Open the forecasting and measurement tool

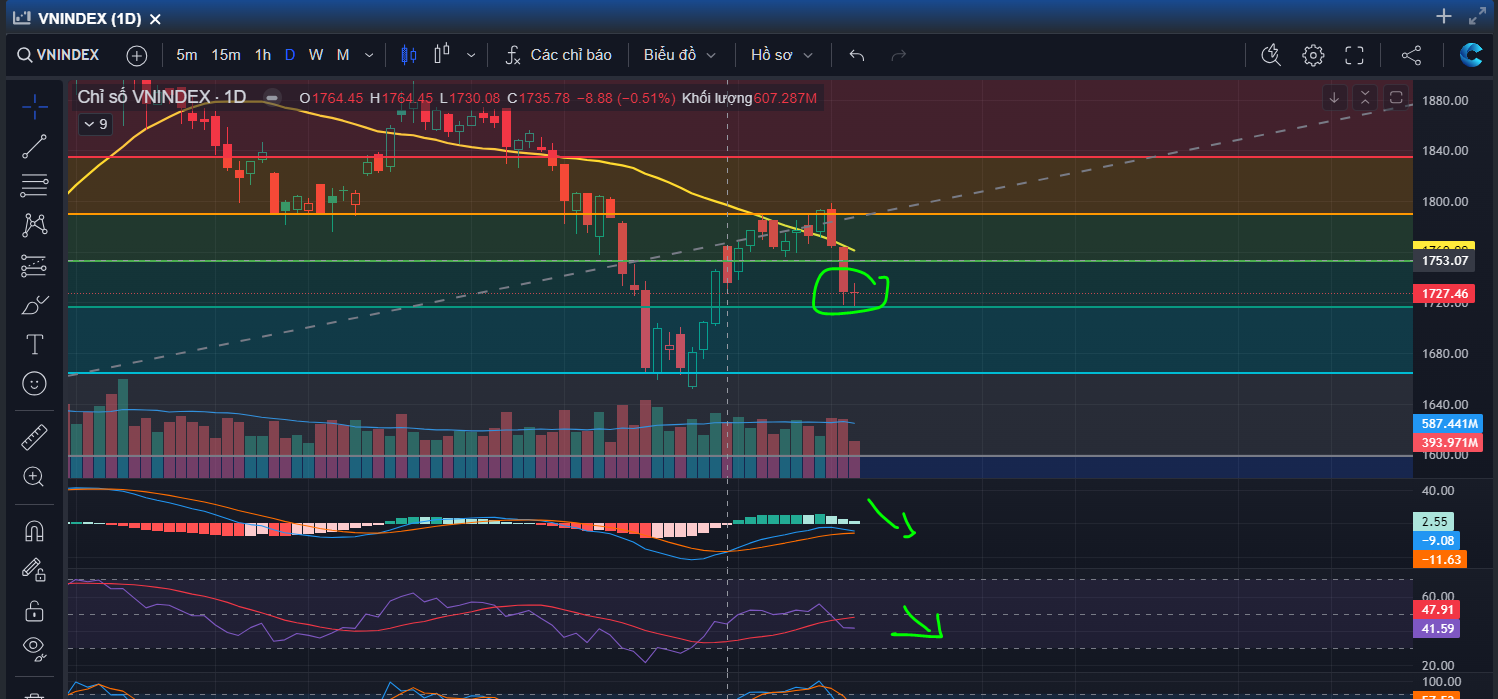pos(34,265)
